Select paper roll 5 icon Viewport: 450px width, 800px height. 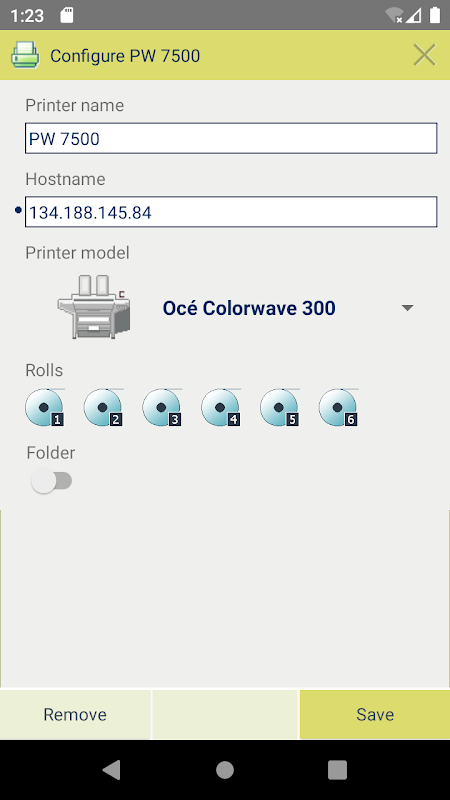pyautogui.click(x=280, y=407)
